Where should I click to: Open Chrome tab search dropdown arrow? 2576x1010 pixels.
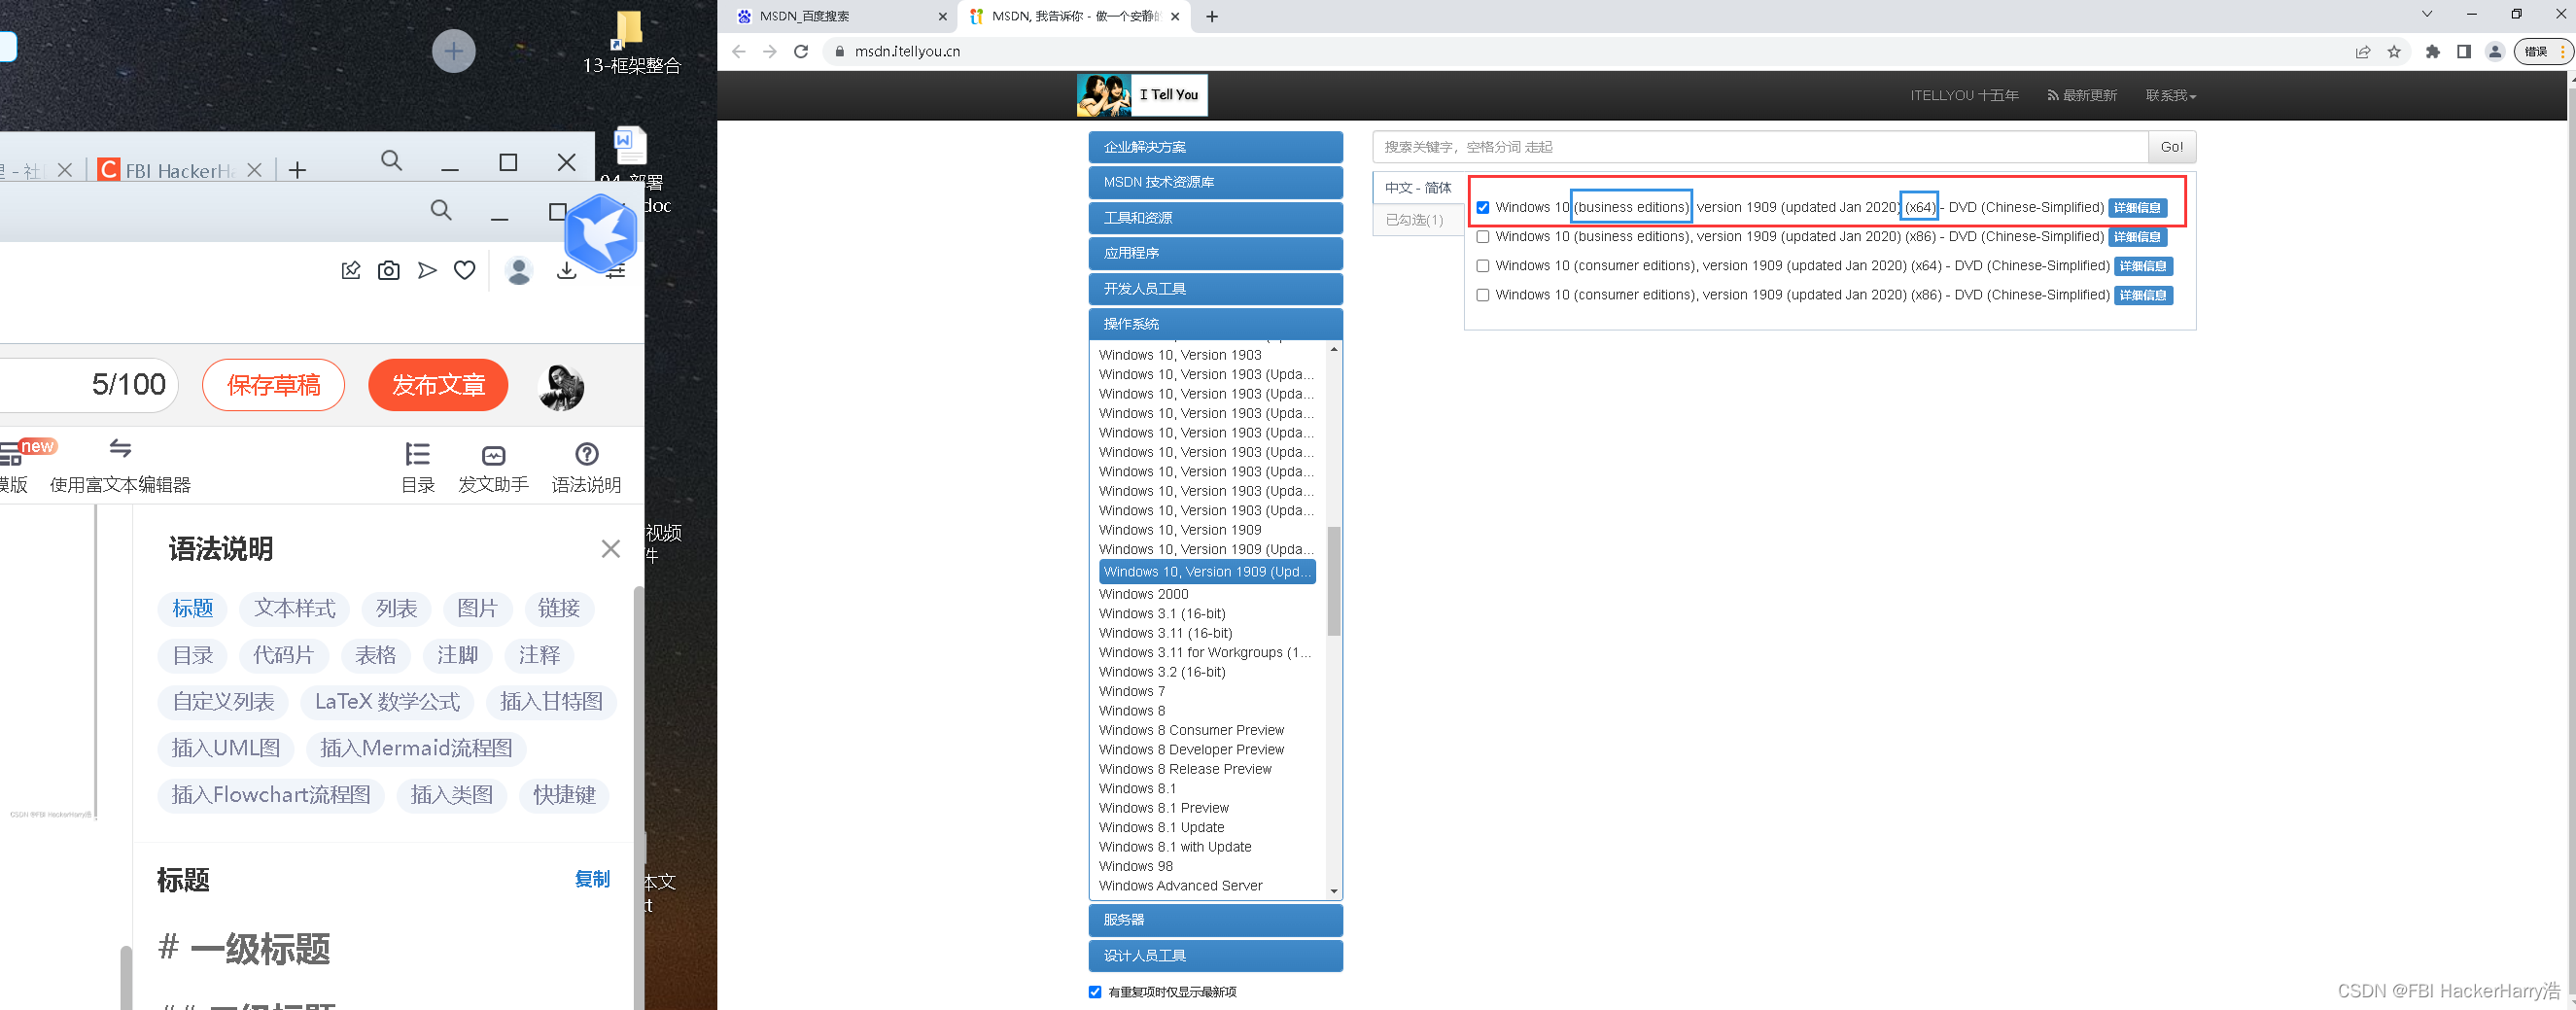[x=2426, y=14]
